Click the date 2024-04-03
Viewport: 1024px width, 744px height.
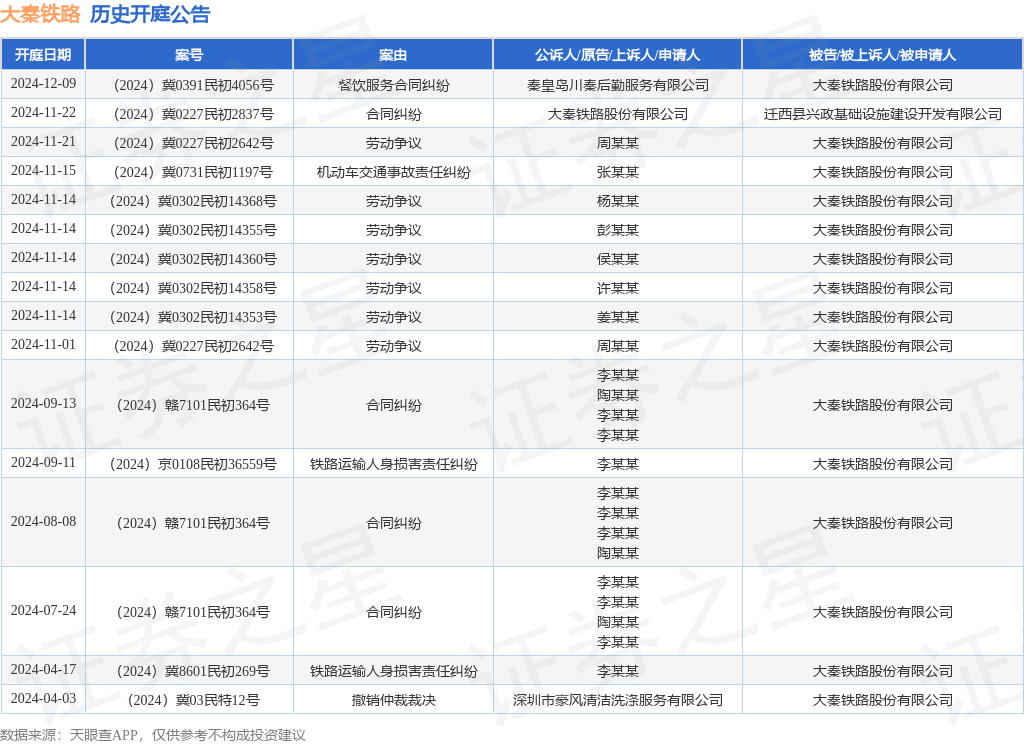tap(43, 699)
